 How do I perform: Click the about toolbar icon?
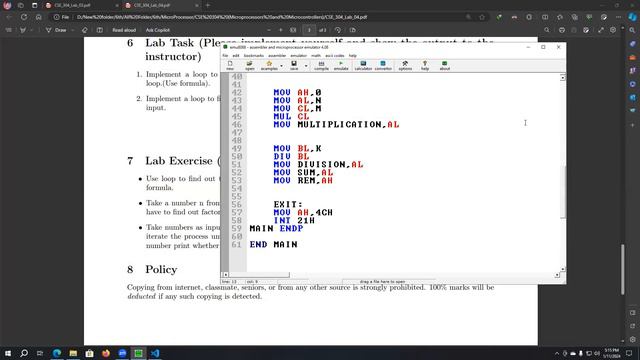444,65
